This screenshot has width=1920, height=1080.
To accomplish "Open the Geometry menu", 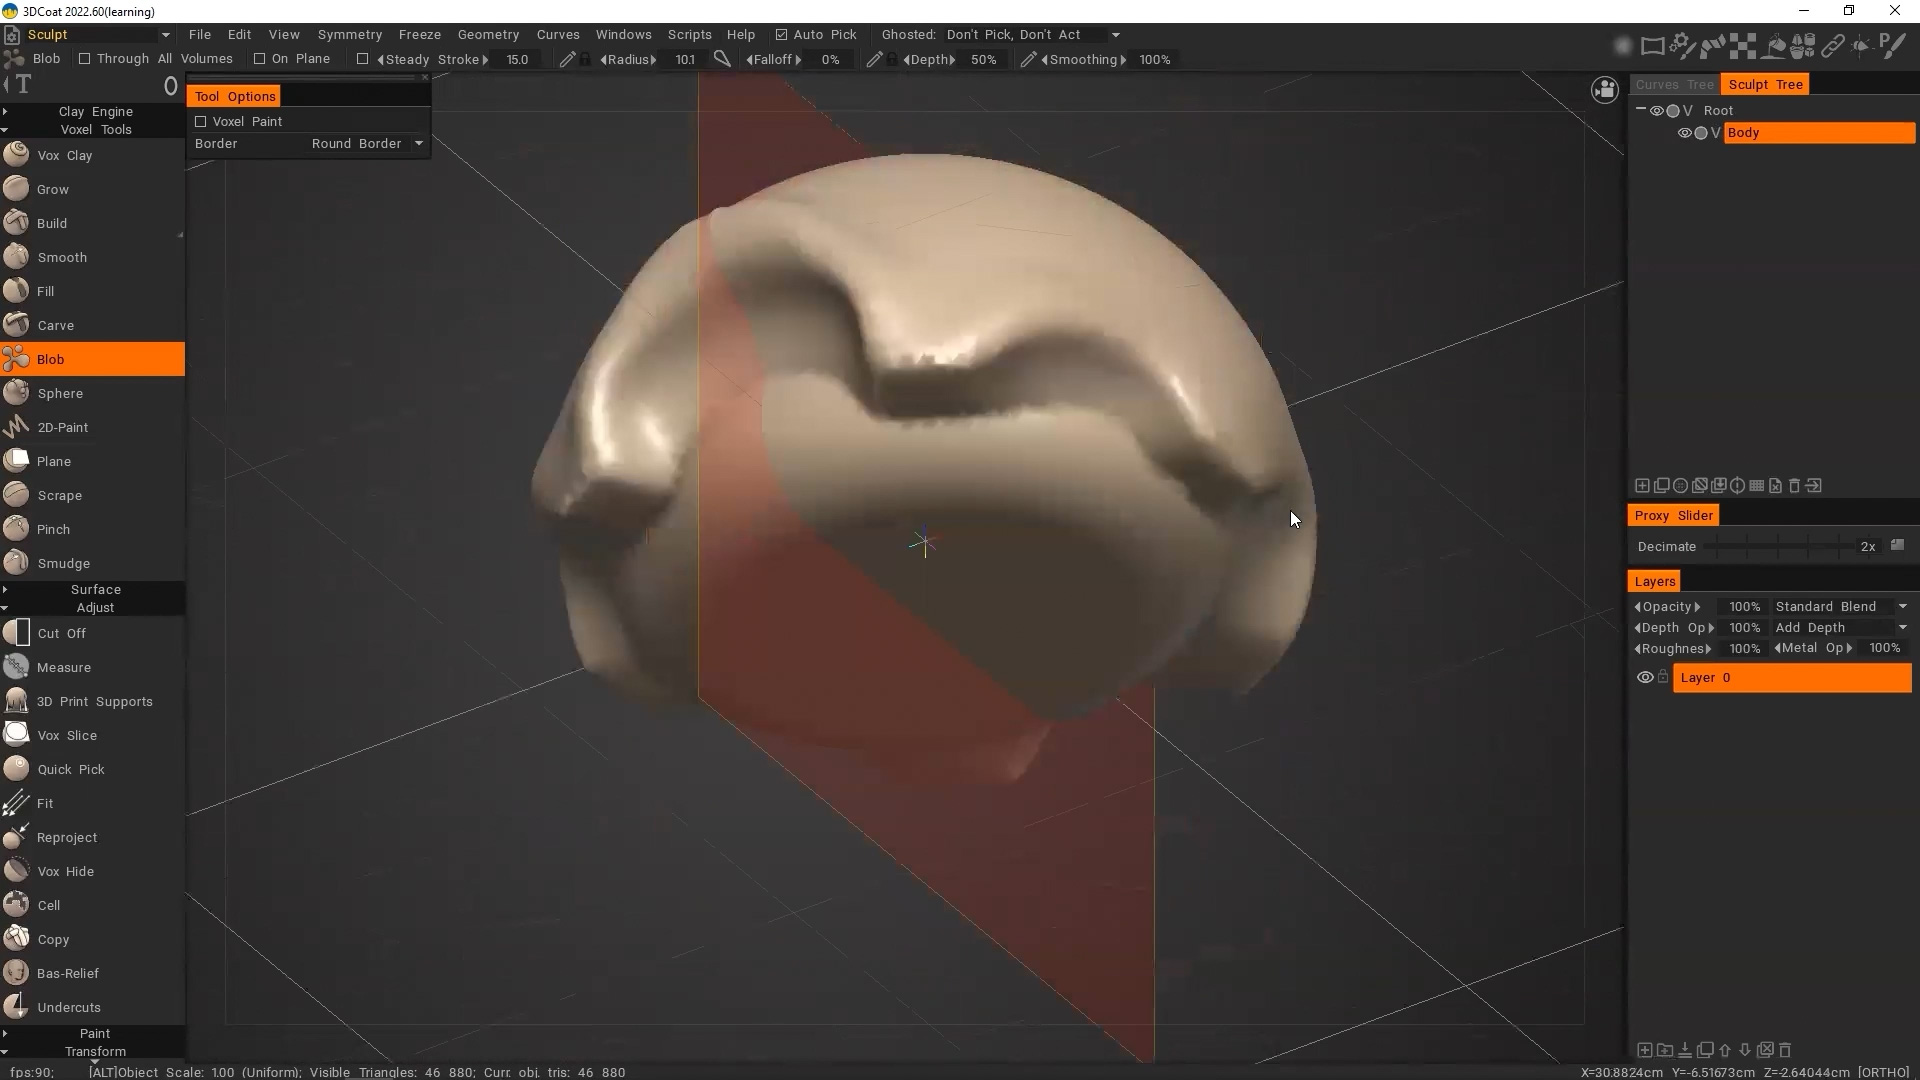I will pyautogui.click(x=488, y=35).
